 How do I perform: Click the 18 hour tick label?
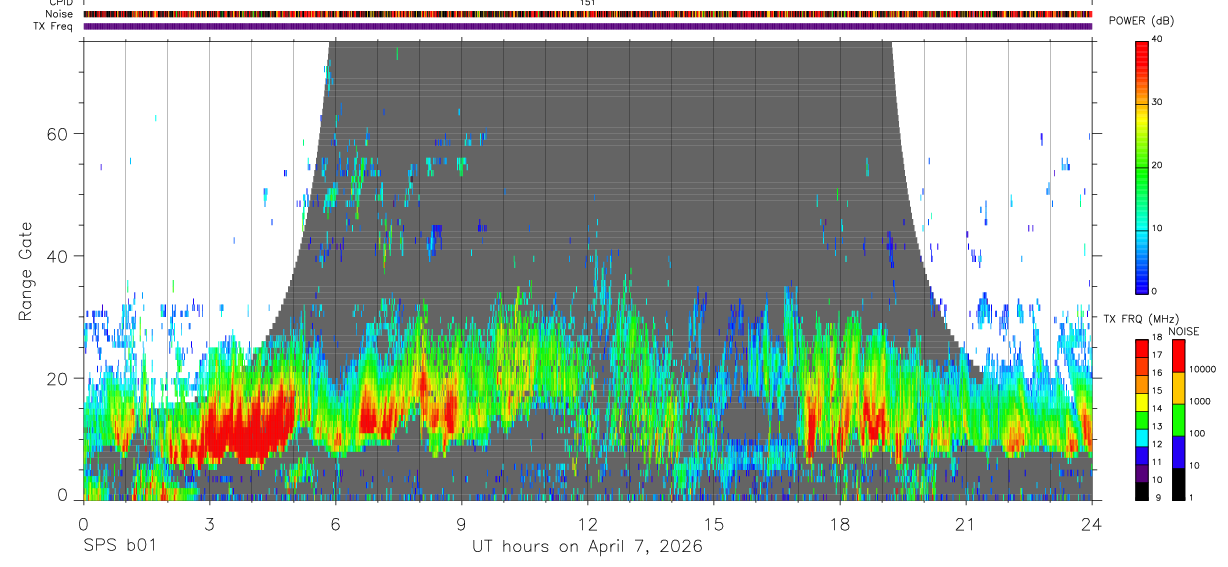839,523
